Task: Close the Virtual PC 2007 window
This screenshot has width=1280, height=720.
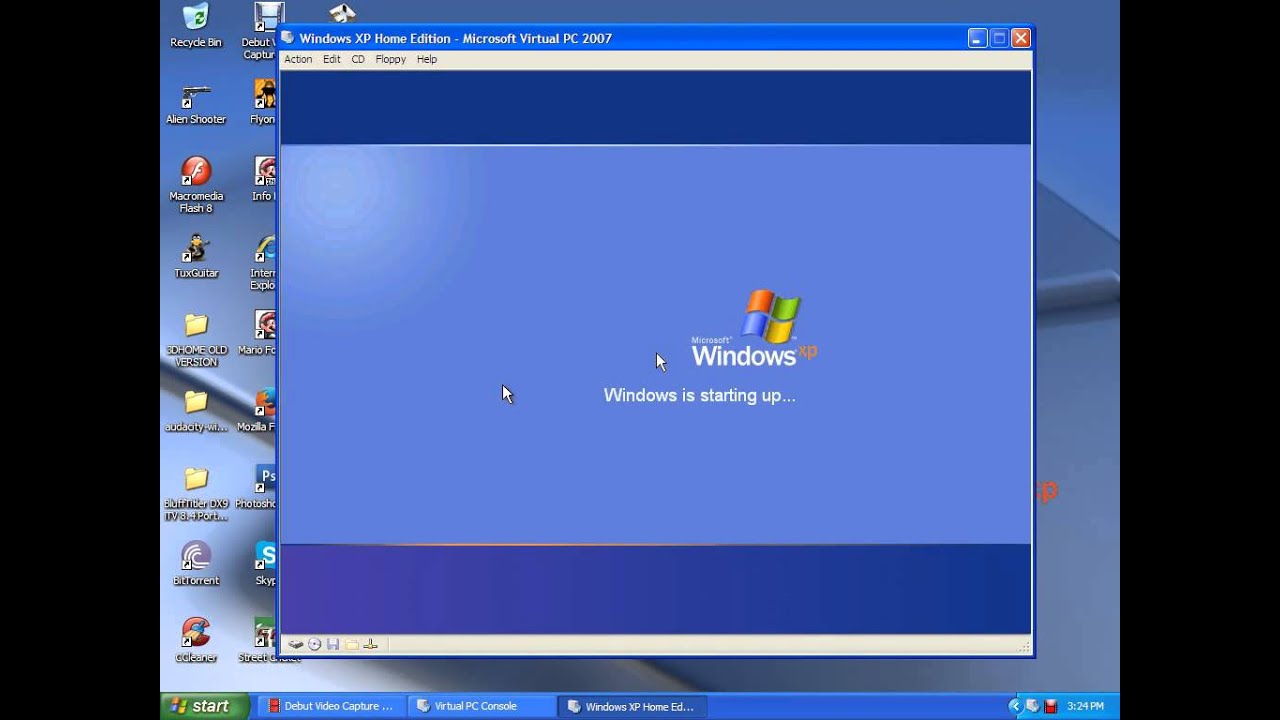Action: click(1020, 38)
